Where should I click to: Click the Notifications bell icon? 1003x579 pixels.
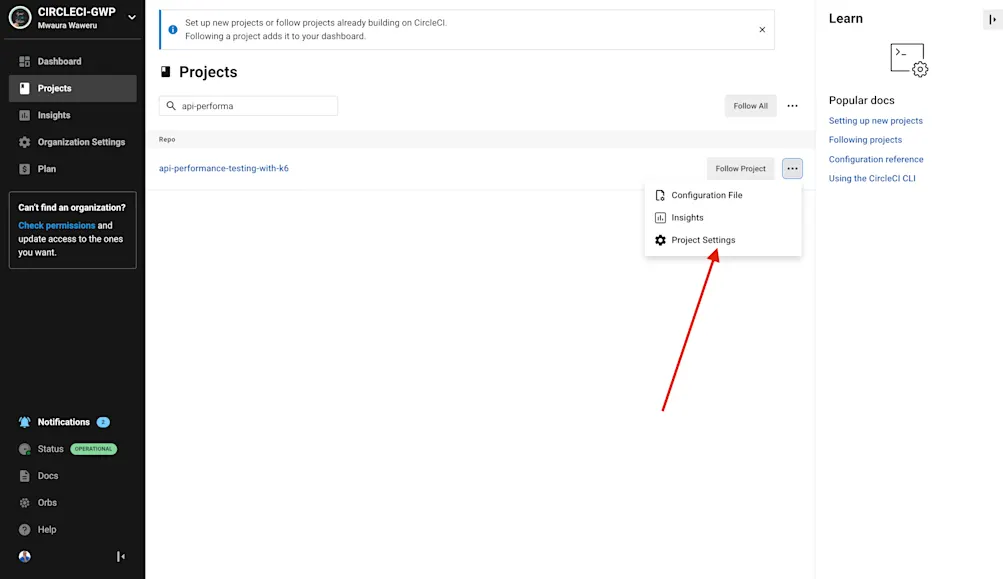click(x=24, y=422)
